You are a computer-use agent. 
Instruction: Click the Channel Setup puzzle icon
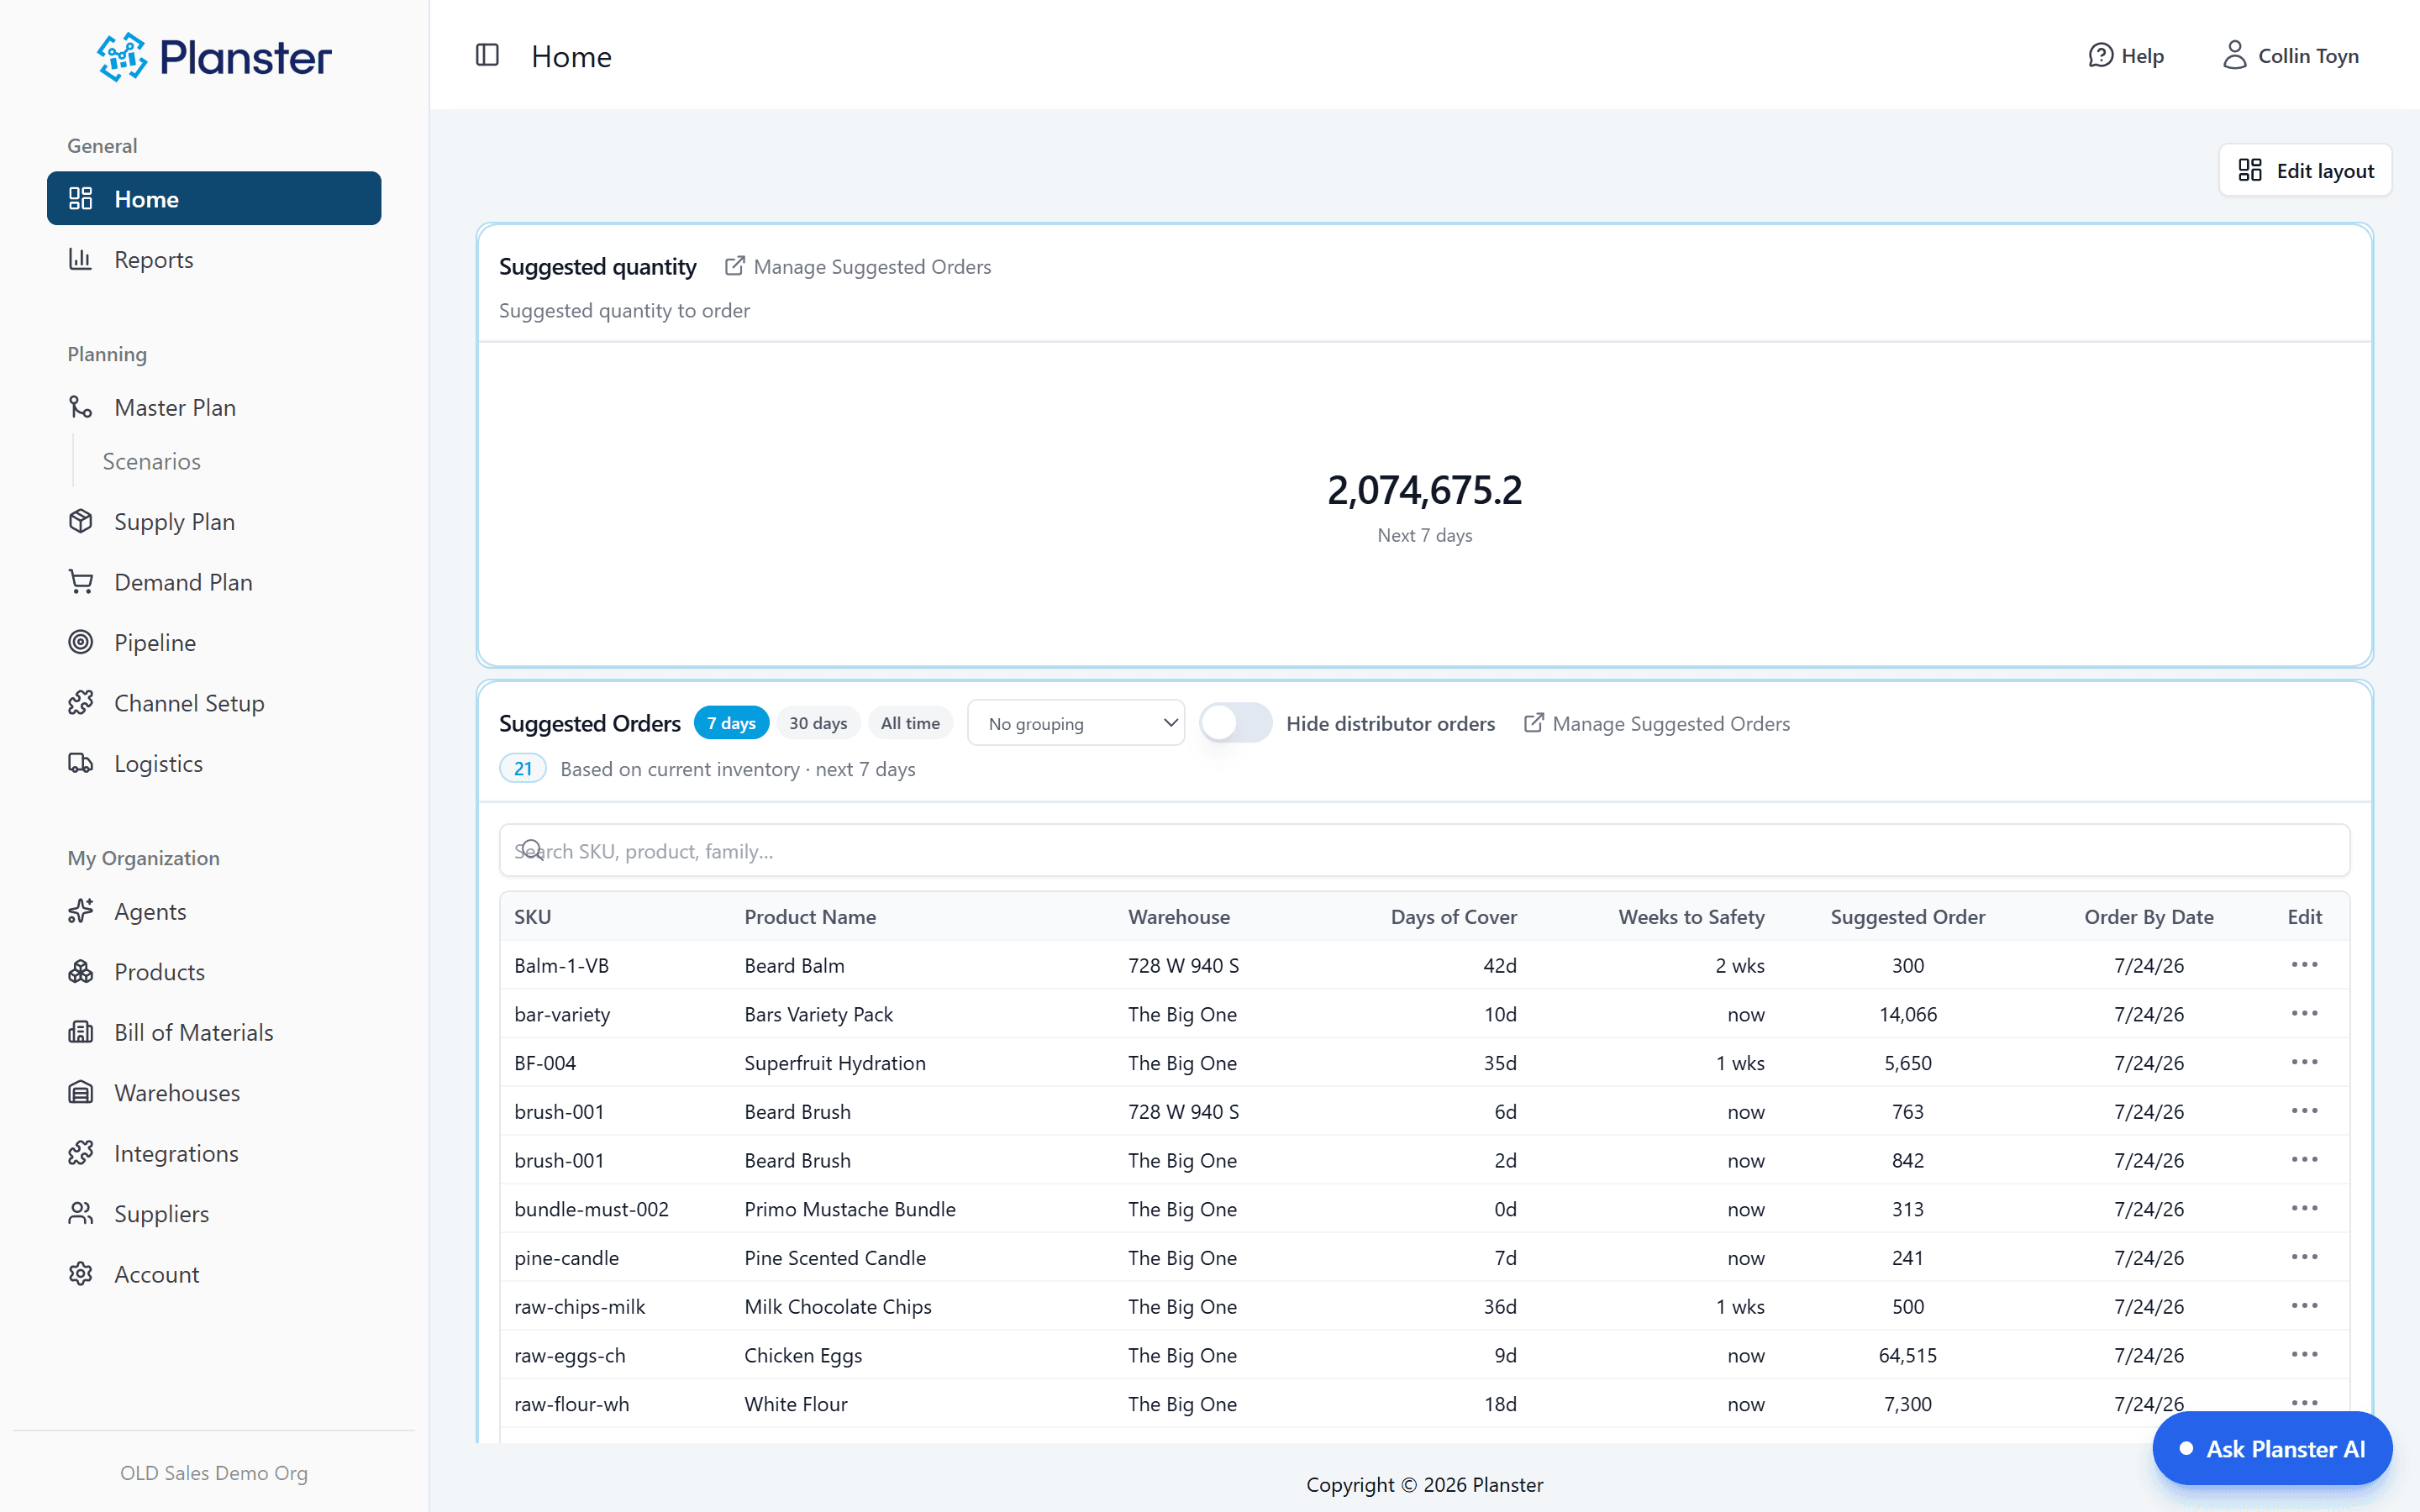81,702
